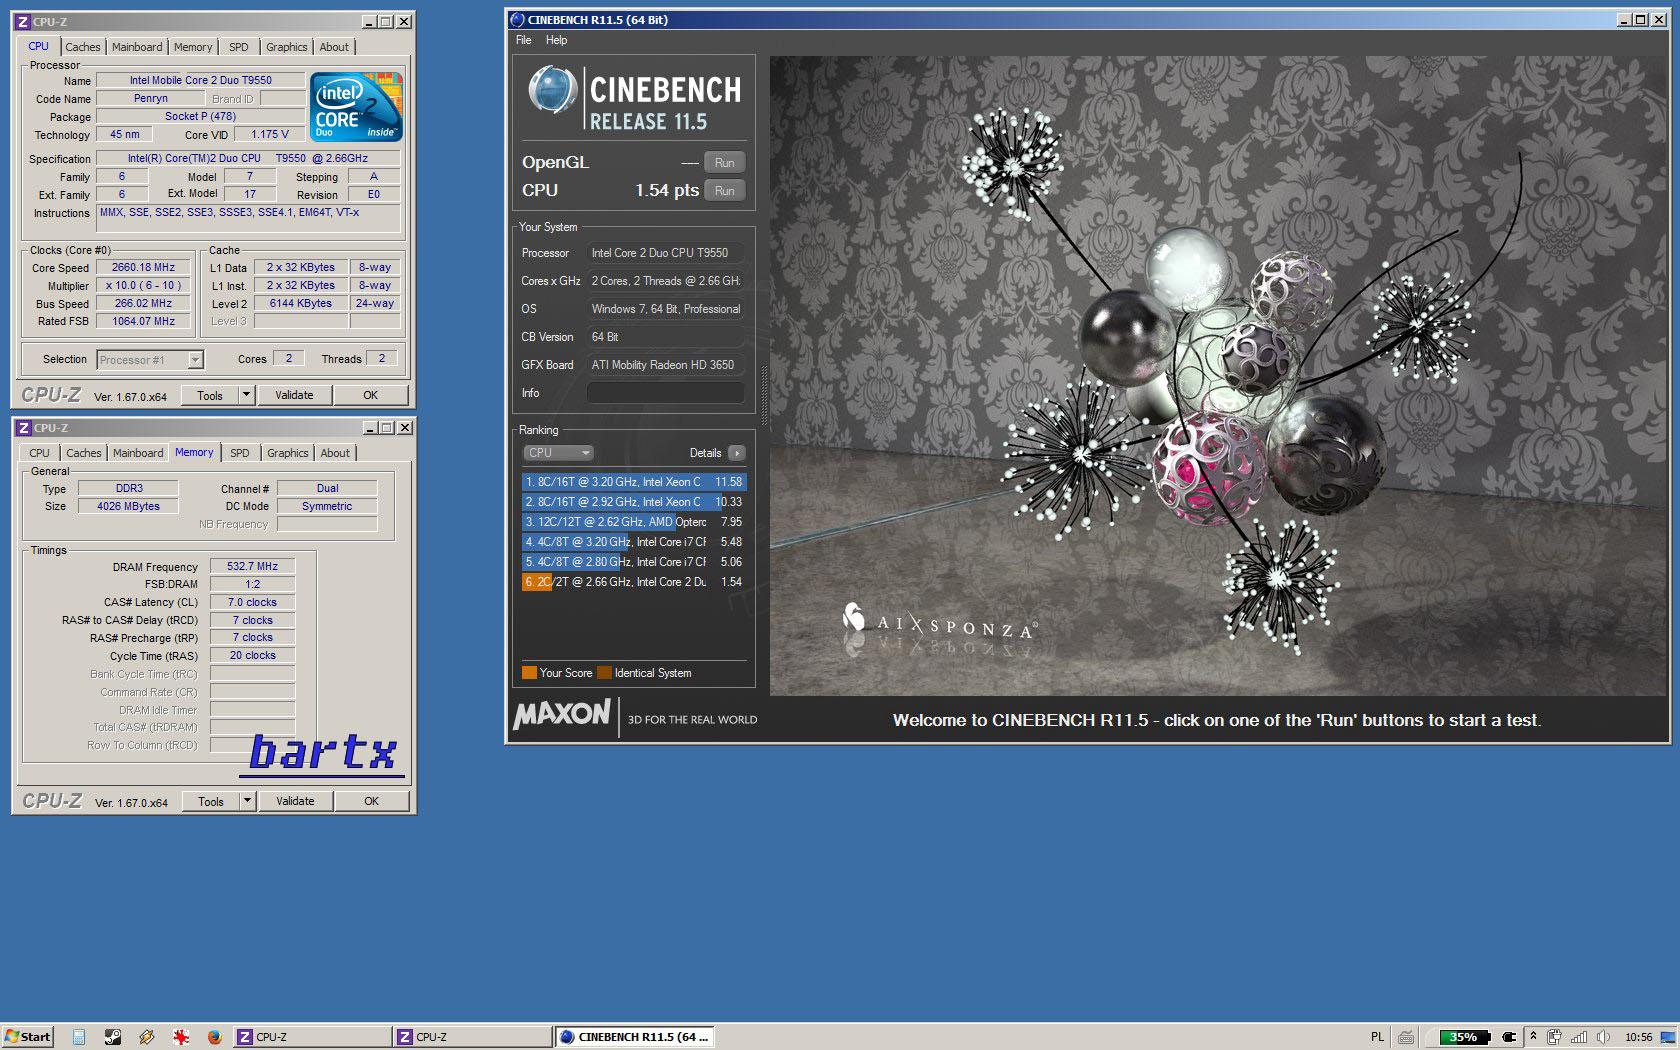Click the Intel Mobile Core 2 Duo T9550 name field
The height and width of the screenshot is (1050, 1680).
200,80
